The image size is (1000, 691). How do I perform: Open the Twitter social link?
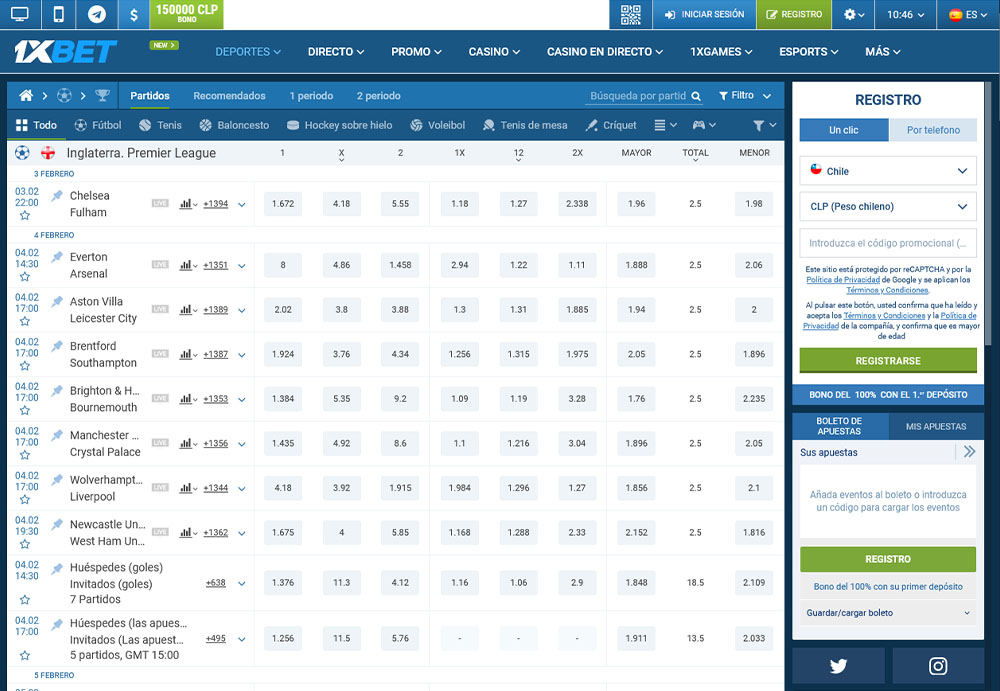[838, 666]
